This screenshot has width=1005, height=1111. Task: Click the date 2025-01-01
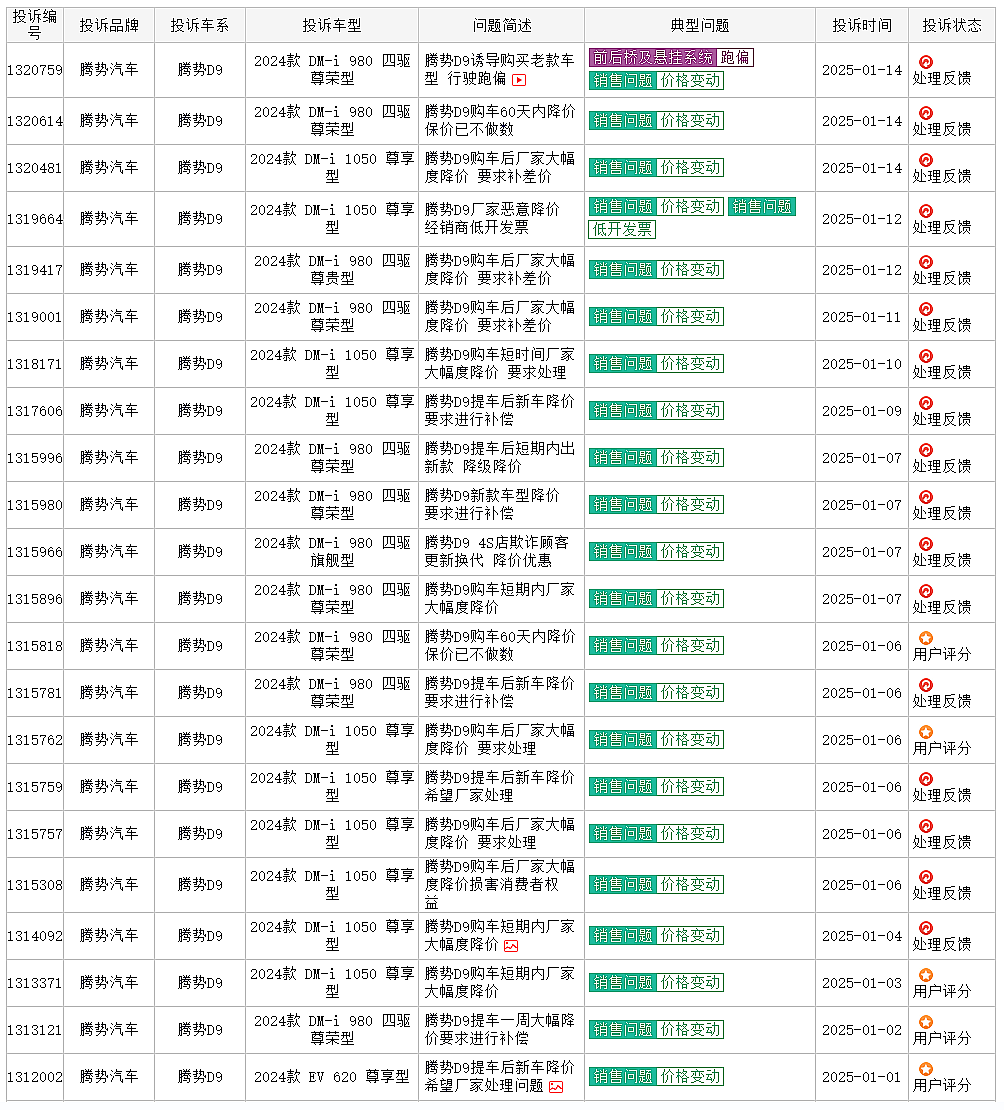pyautogui.click(x=861, y=1077)
